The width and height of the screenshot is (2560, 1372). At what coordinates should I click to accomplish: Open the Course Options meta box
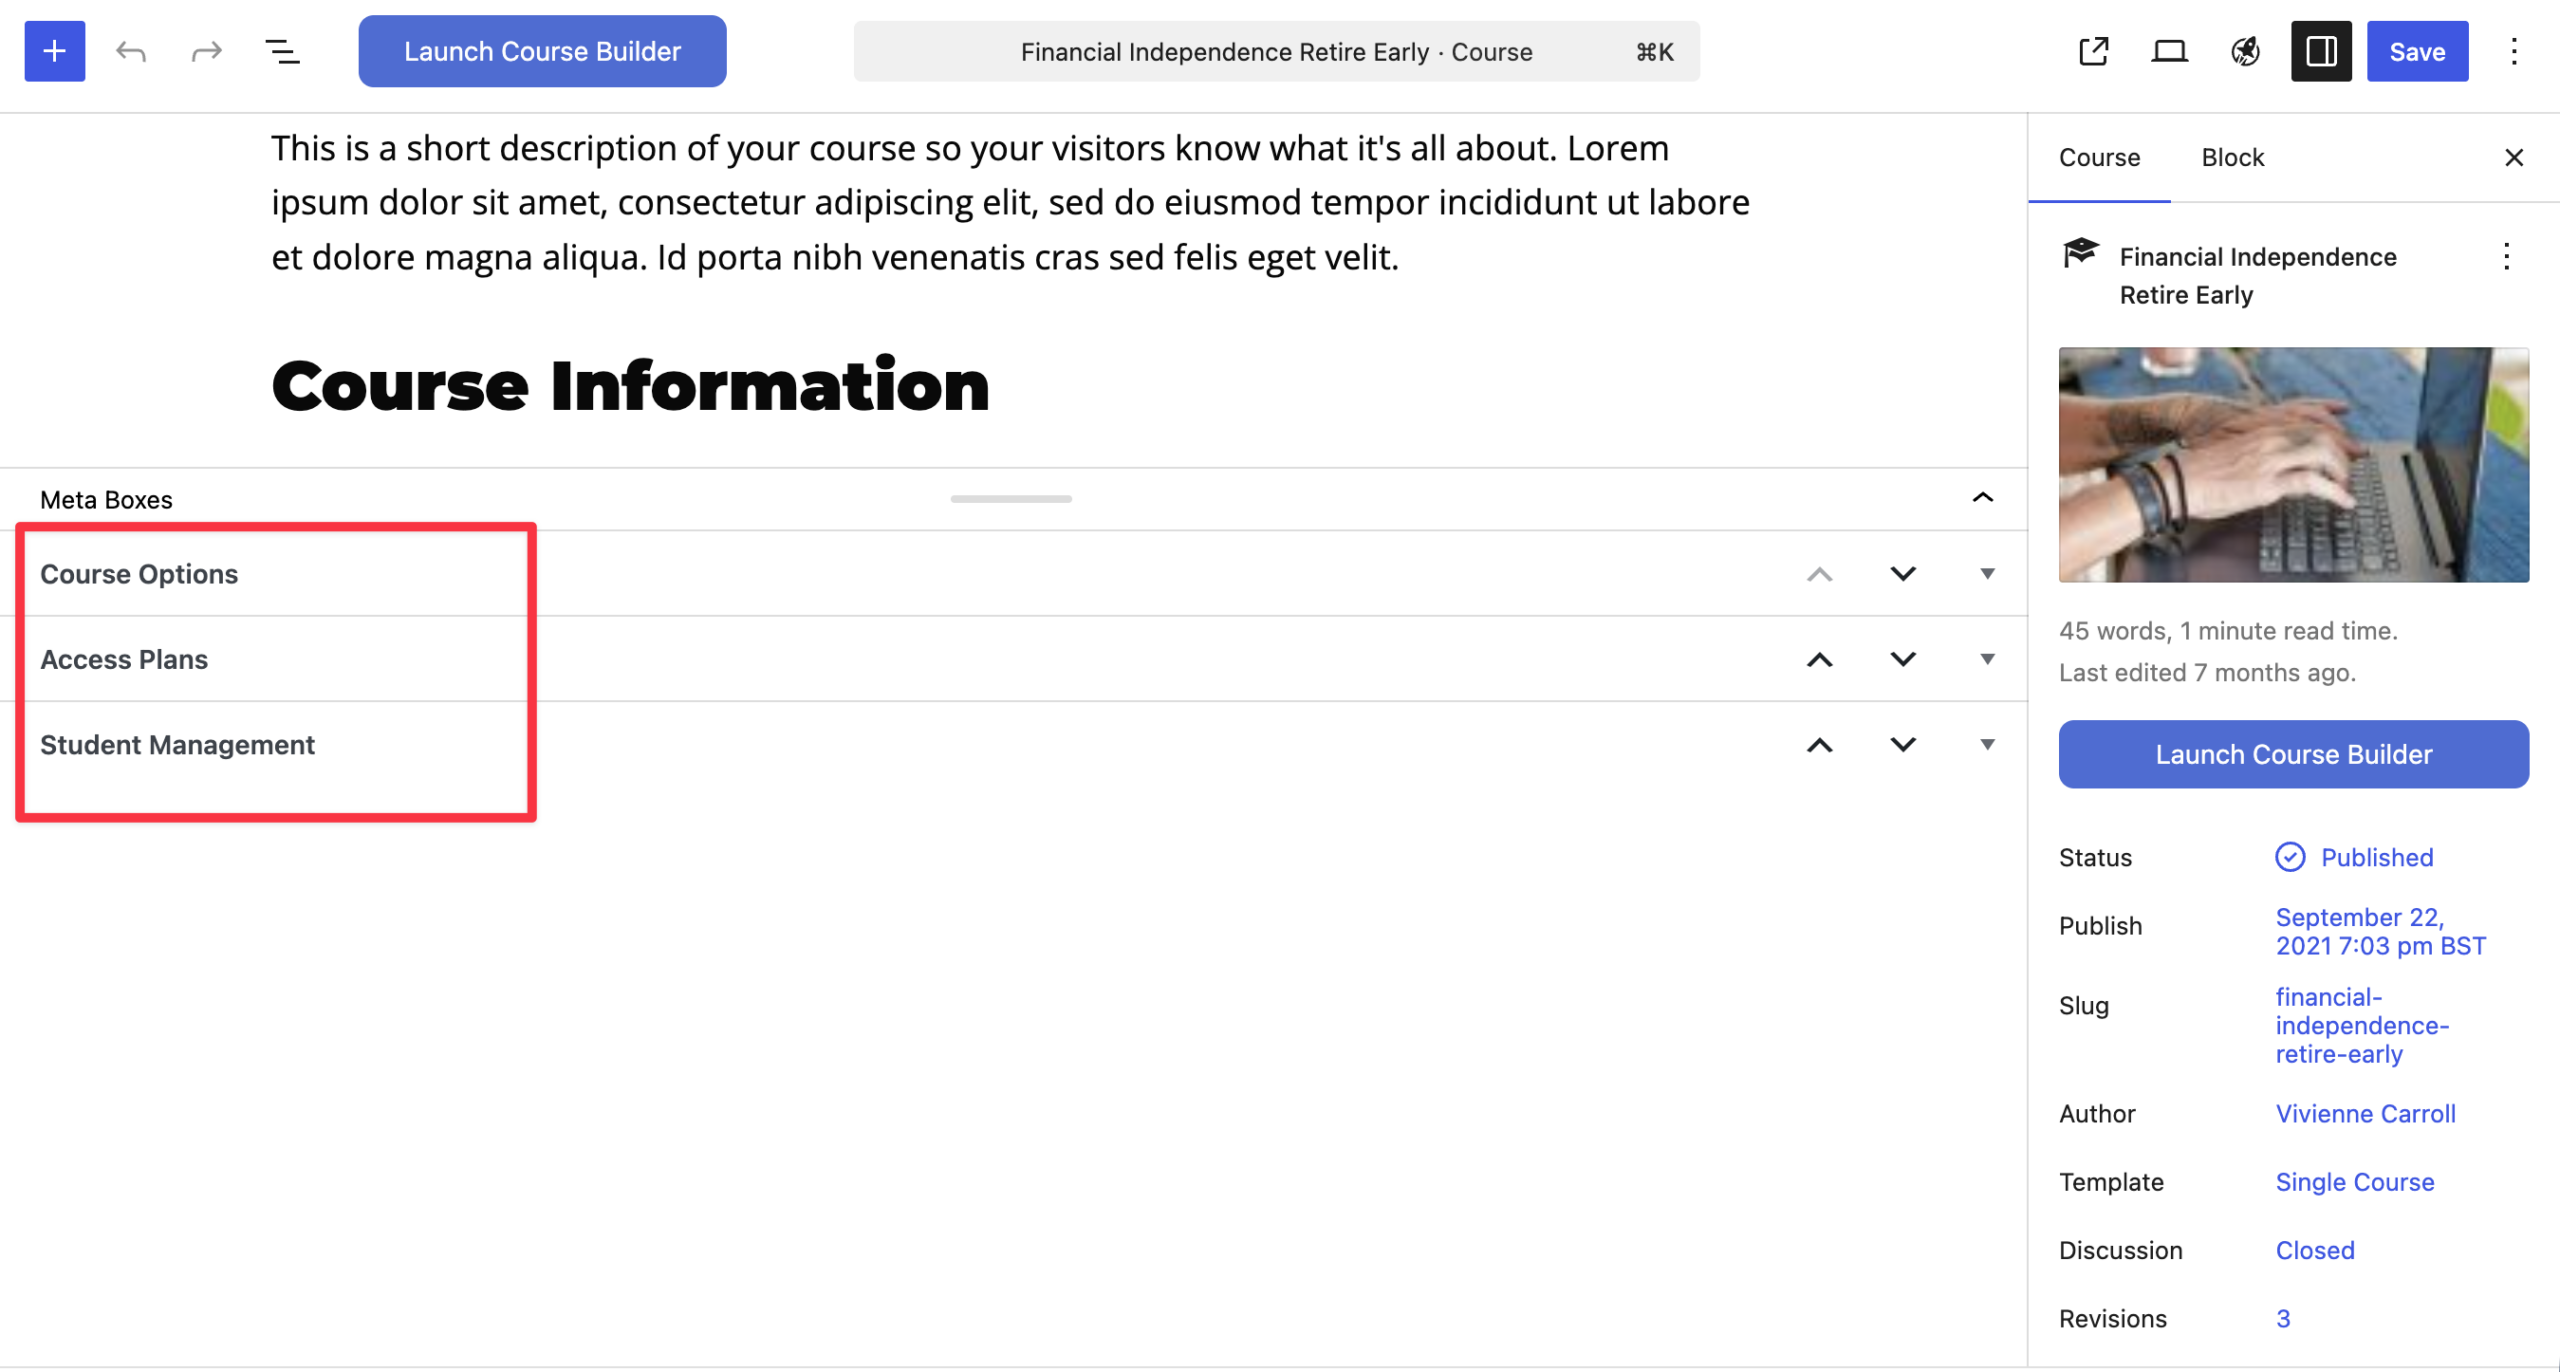tap(139, 574)
